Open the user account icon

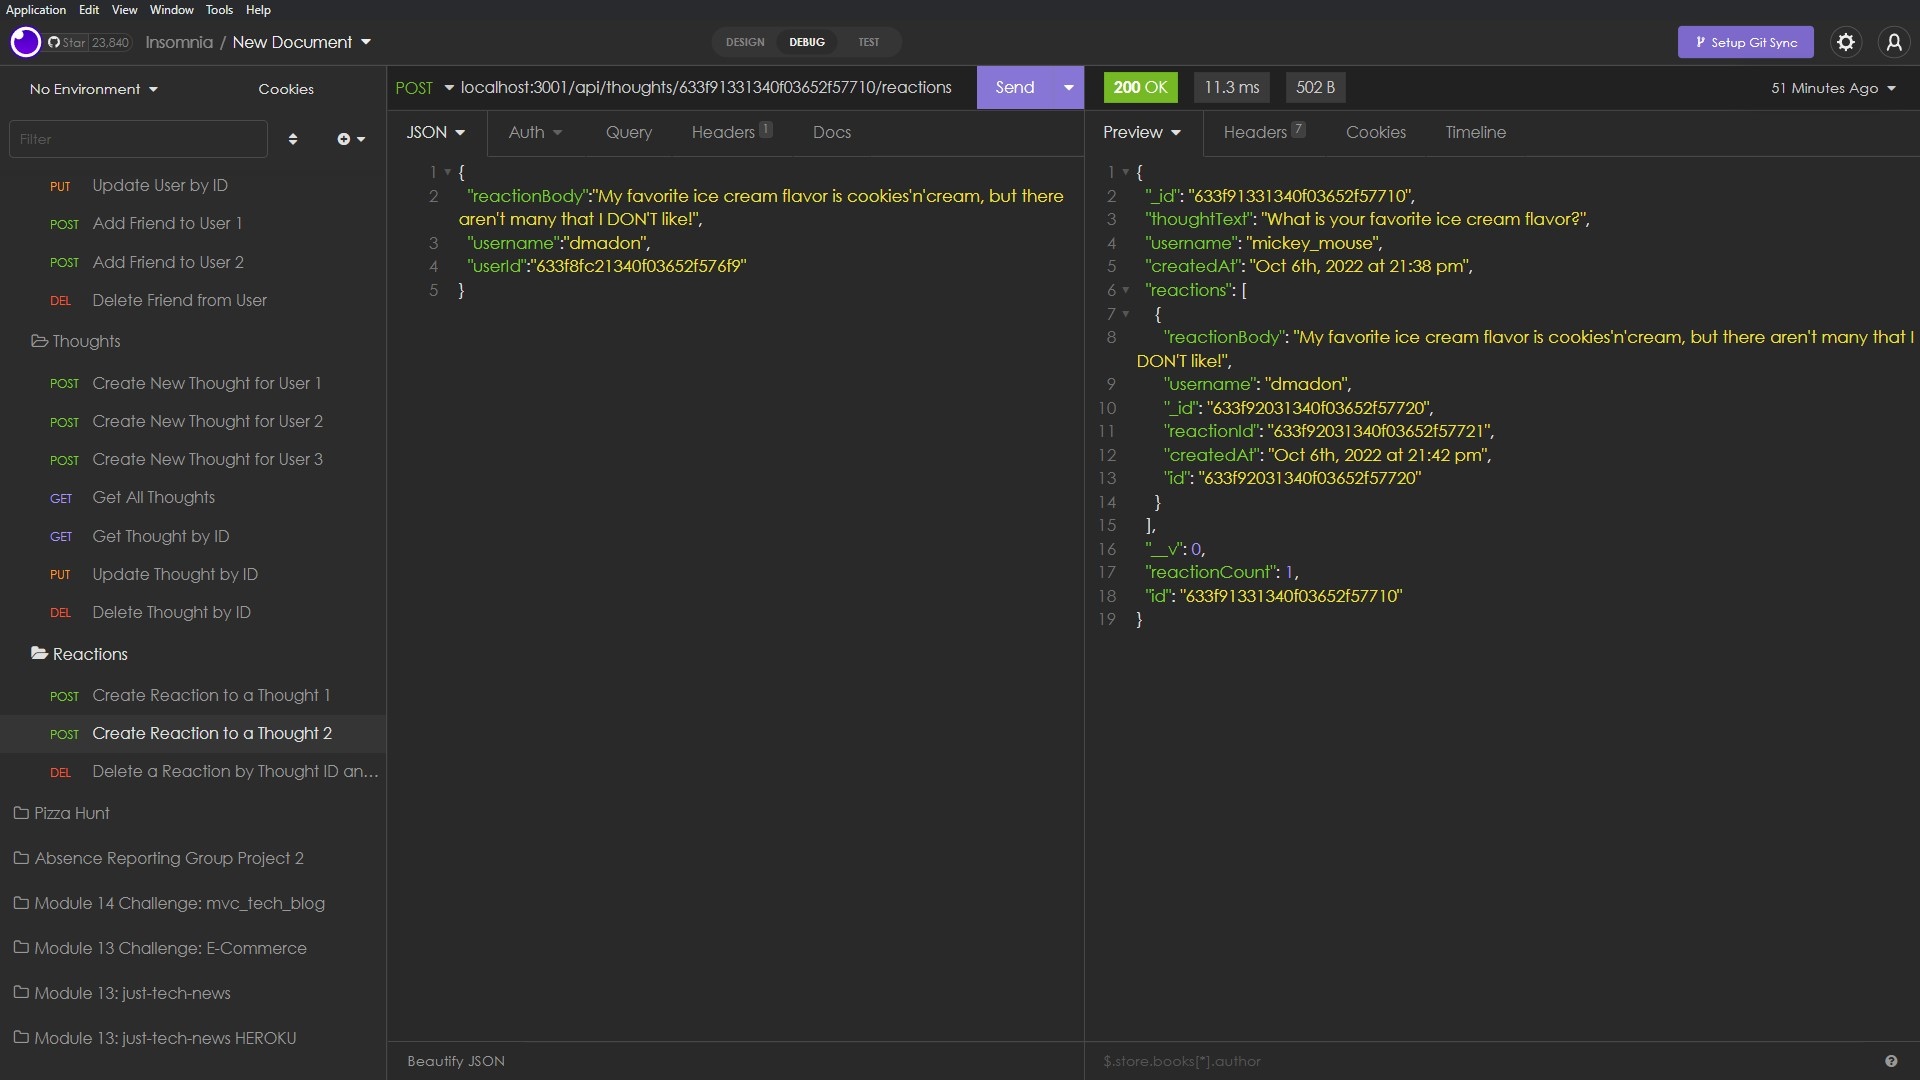pyautogui.click(x=1894, y=42)
